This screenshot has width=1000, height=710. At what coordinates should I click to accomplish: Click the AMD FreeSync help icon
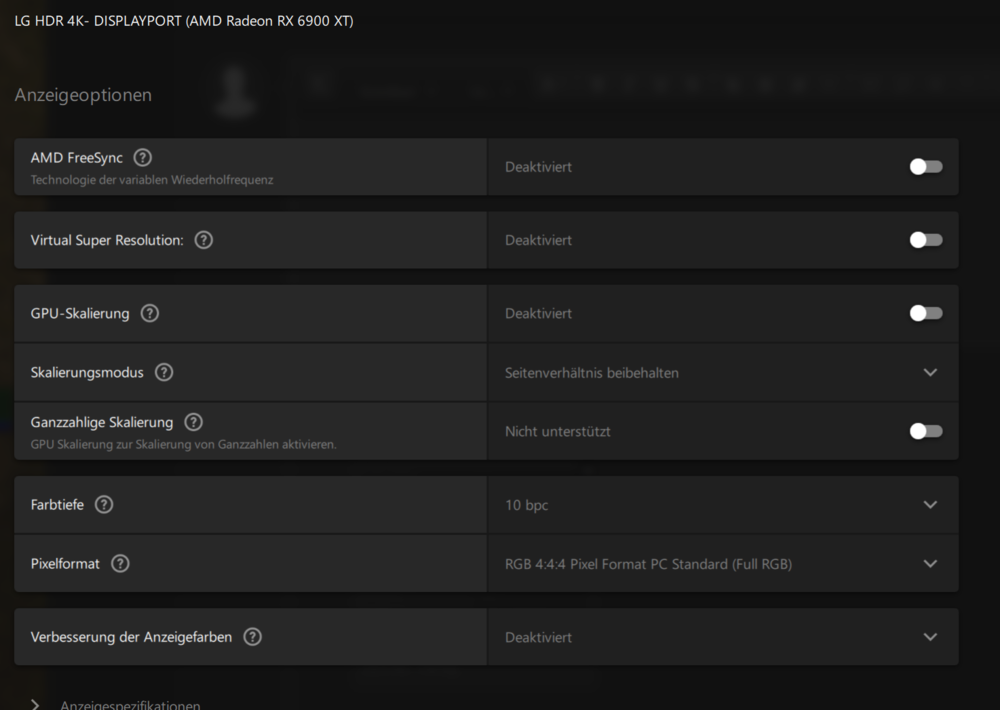click(143, 158)
